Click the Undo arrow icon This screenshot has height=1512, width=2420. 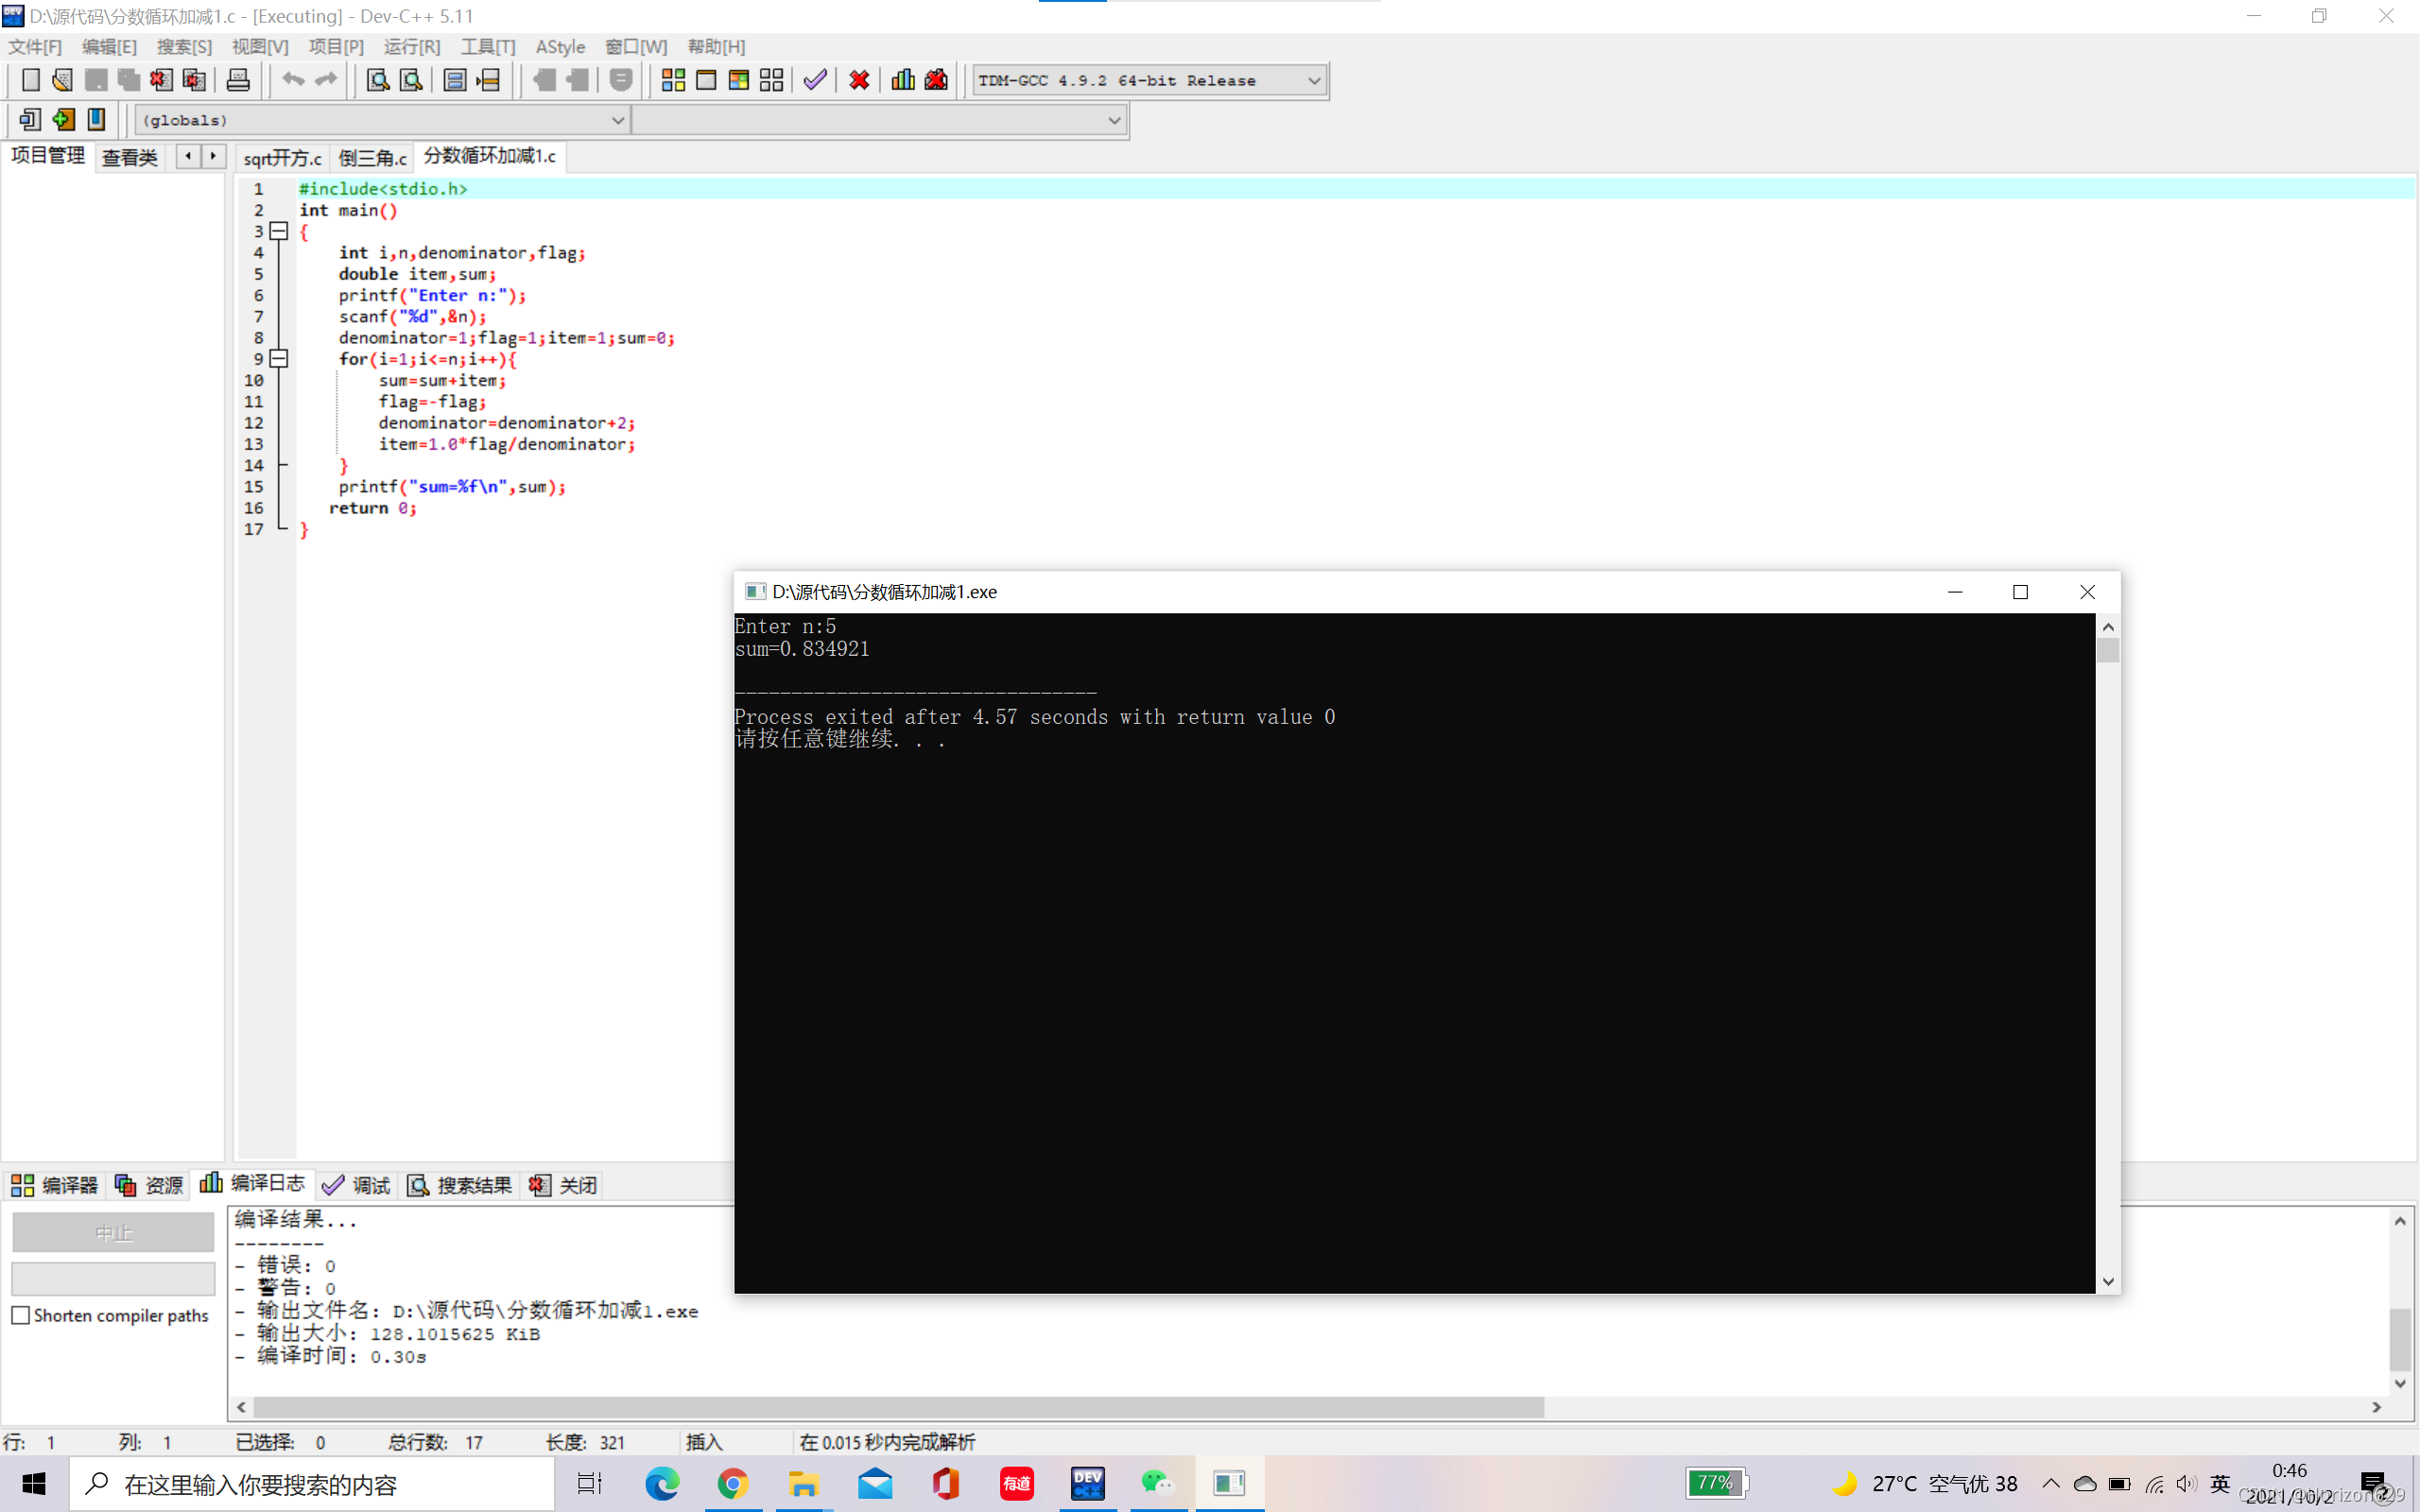click(x=293, y=80)
